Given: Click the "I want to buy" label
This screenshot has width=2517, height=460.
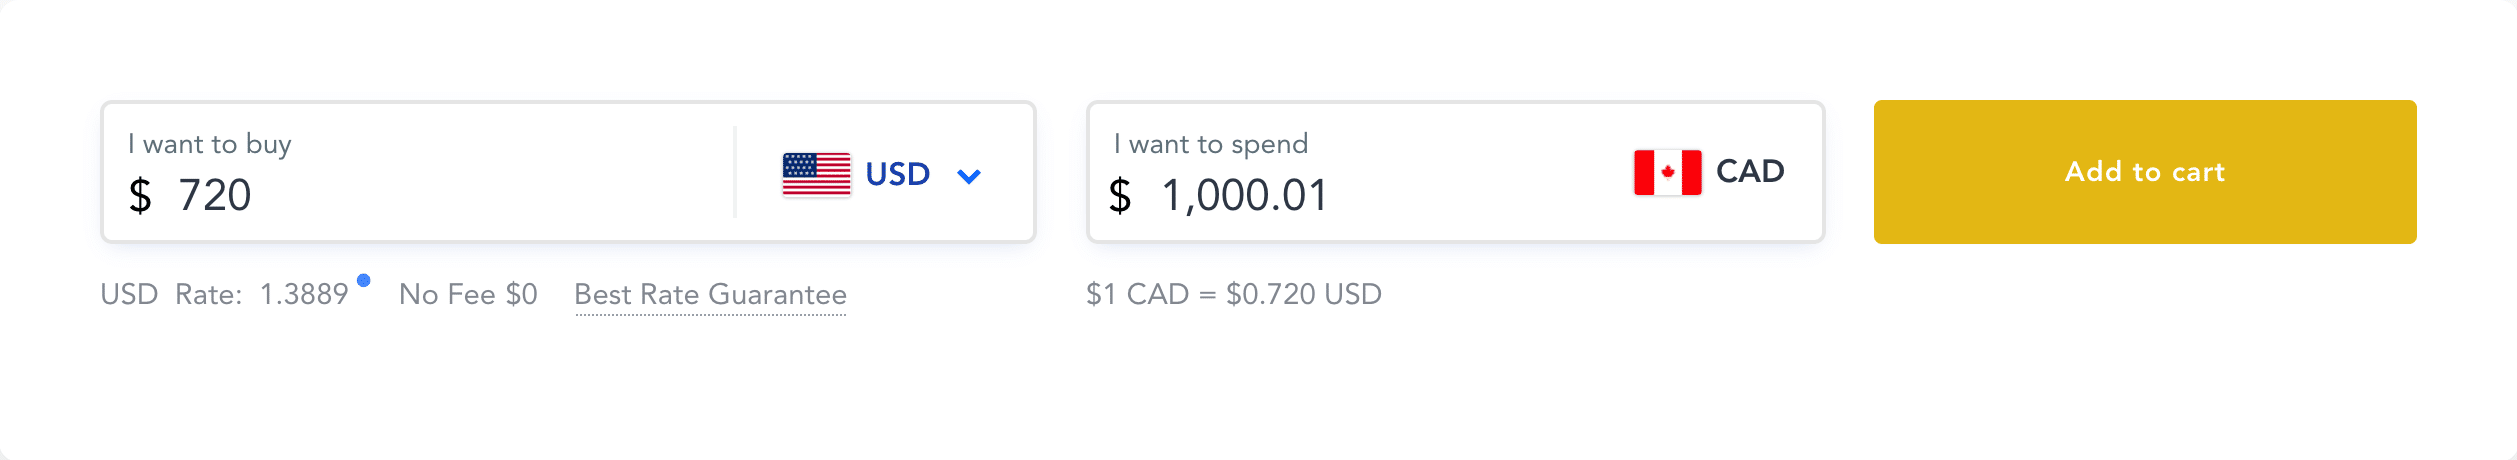Looking at the screenshot, I should click(x=210, y=144).
